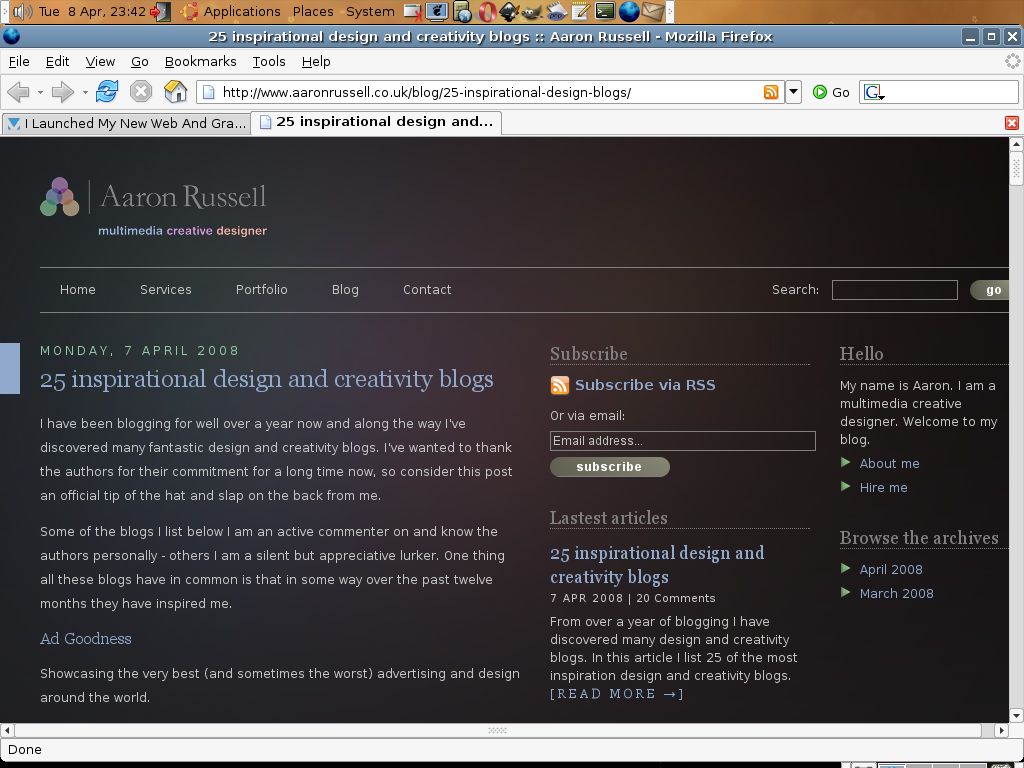This screenshot has height=768, width=1024.
Task: Open the View menu
Action: pos(100,61)
